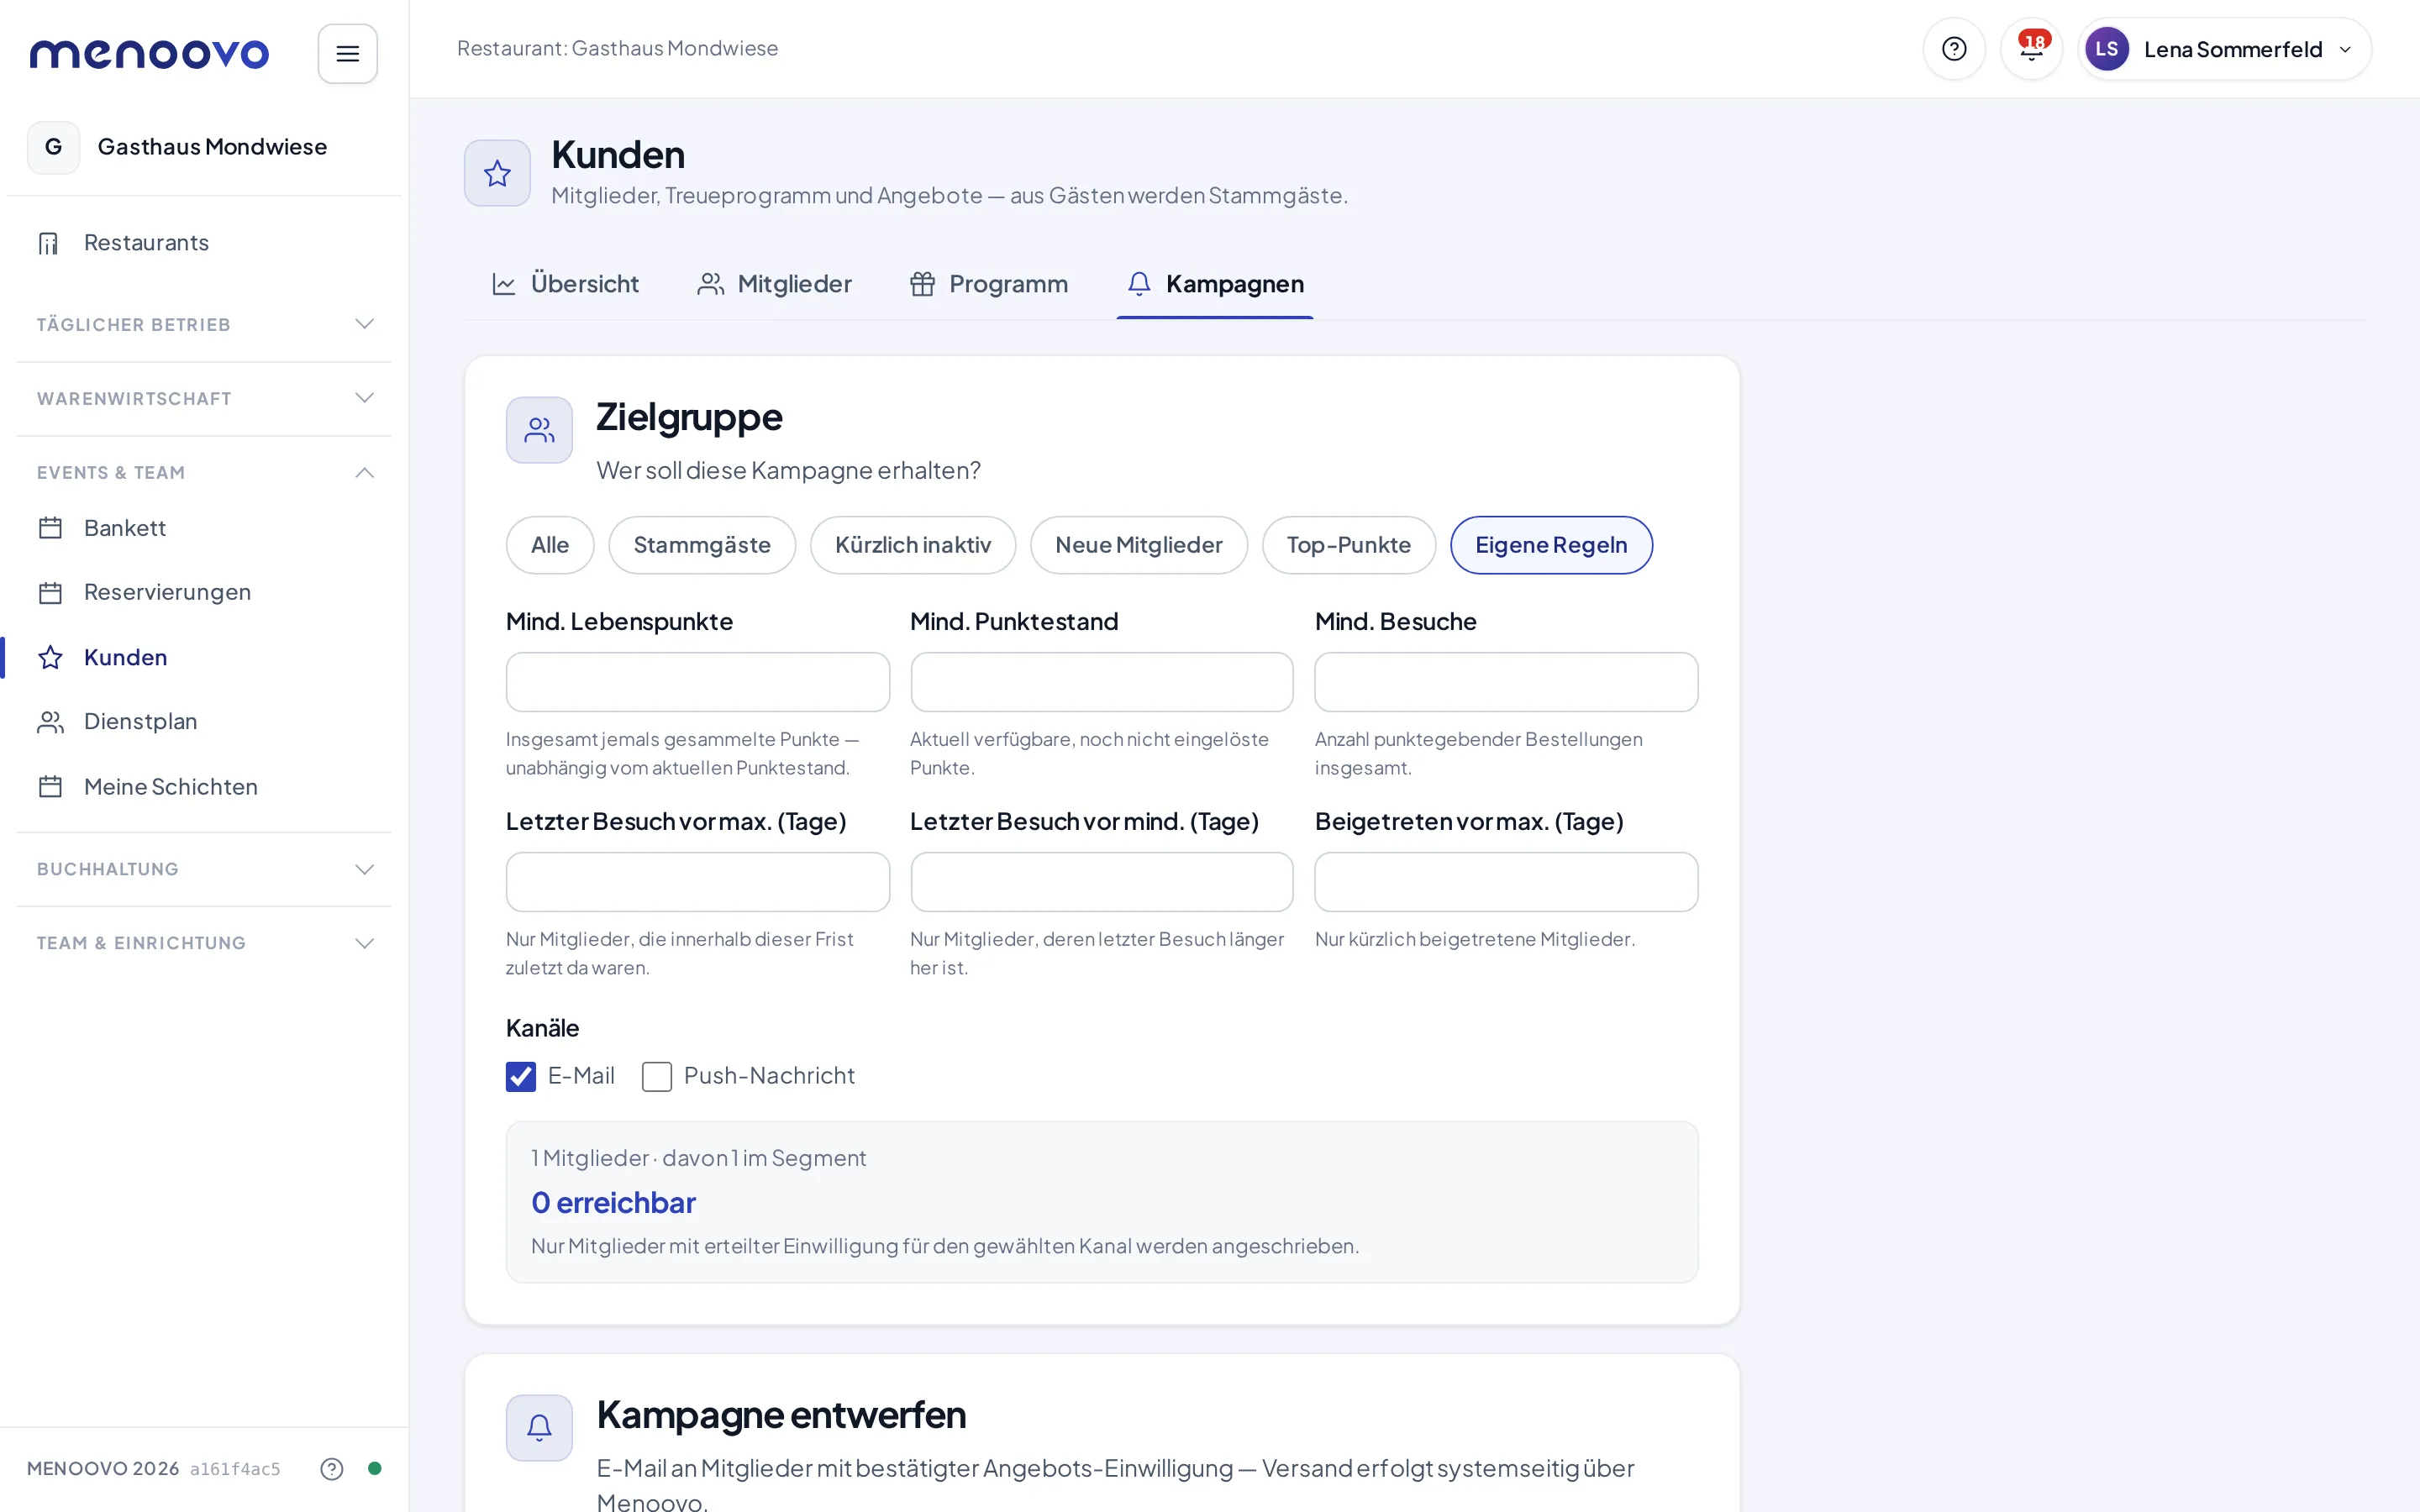Focus the Beigetreten vor max. (Tage) field
The width and height of the screenshot is (2420, 1512).
(1506, 882)
